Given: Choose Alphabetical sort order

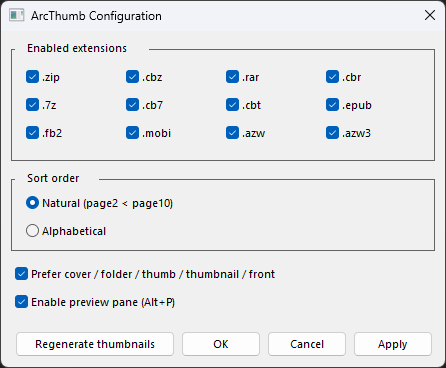Looking at the screenshot, I should pos(32,231).
